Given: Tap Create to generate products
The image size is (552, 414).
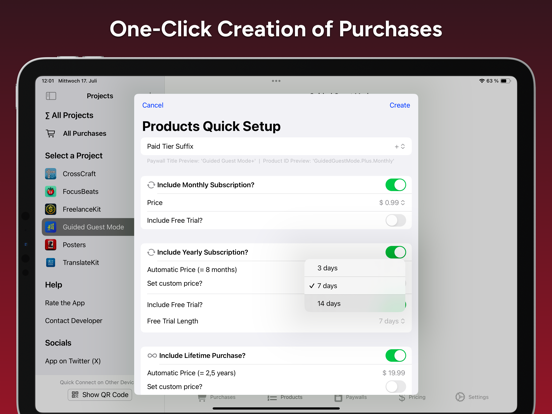Looking at the screenshot, I should tap(400, 105).
